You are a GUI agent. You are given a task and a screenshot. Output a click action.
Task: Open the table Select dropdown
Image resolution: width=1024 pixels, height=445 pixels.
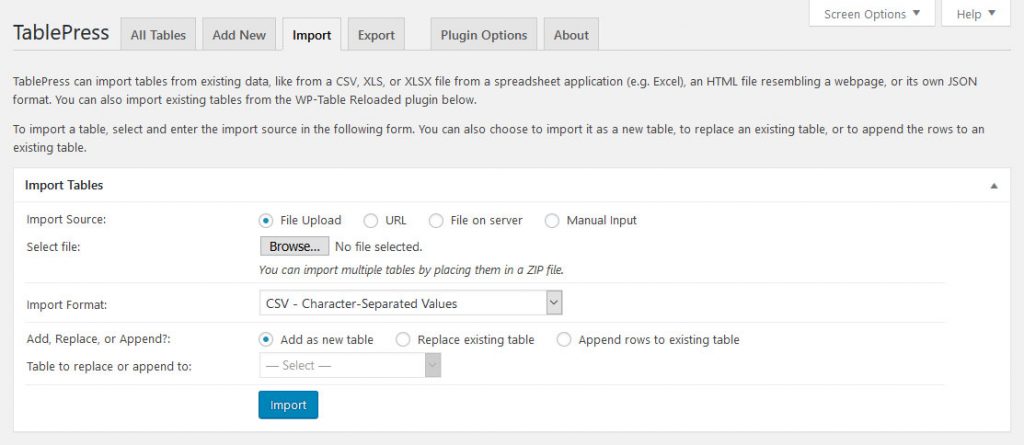(x=350, y=366)
